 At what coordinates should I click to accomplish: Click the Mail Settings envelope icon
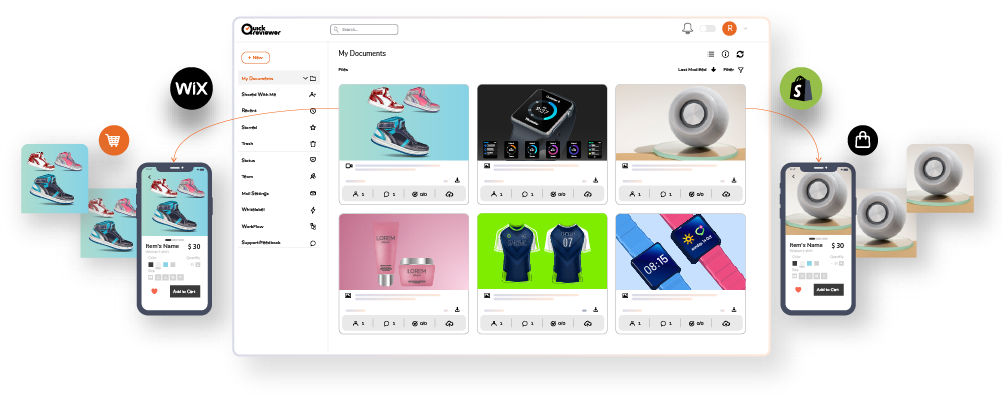(x=313, y=193)
